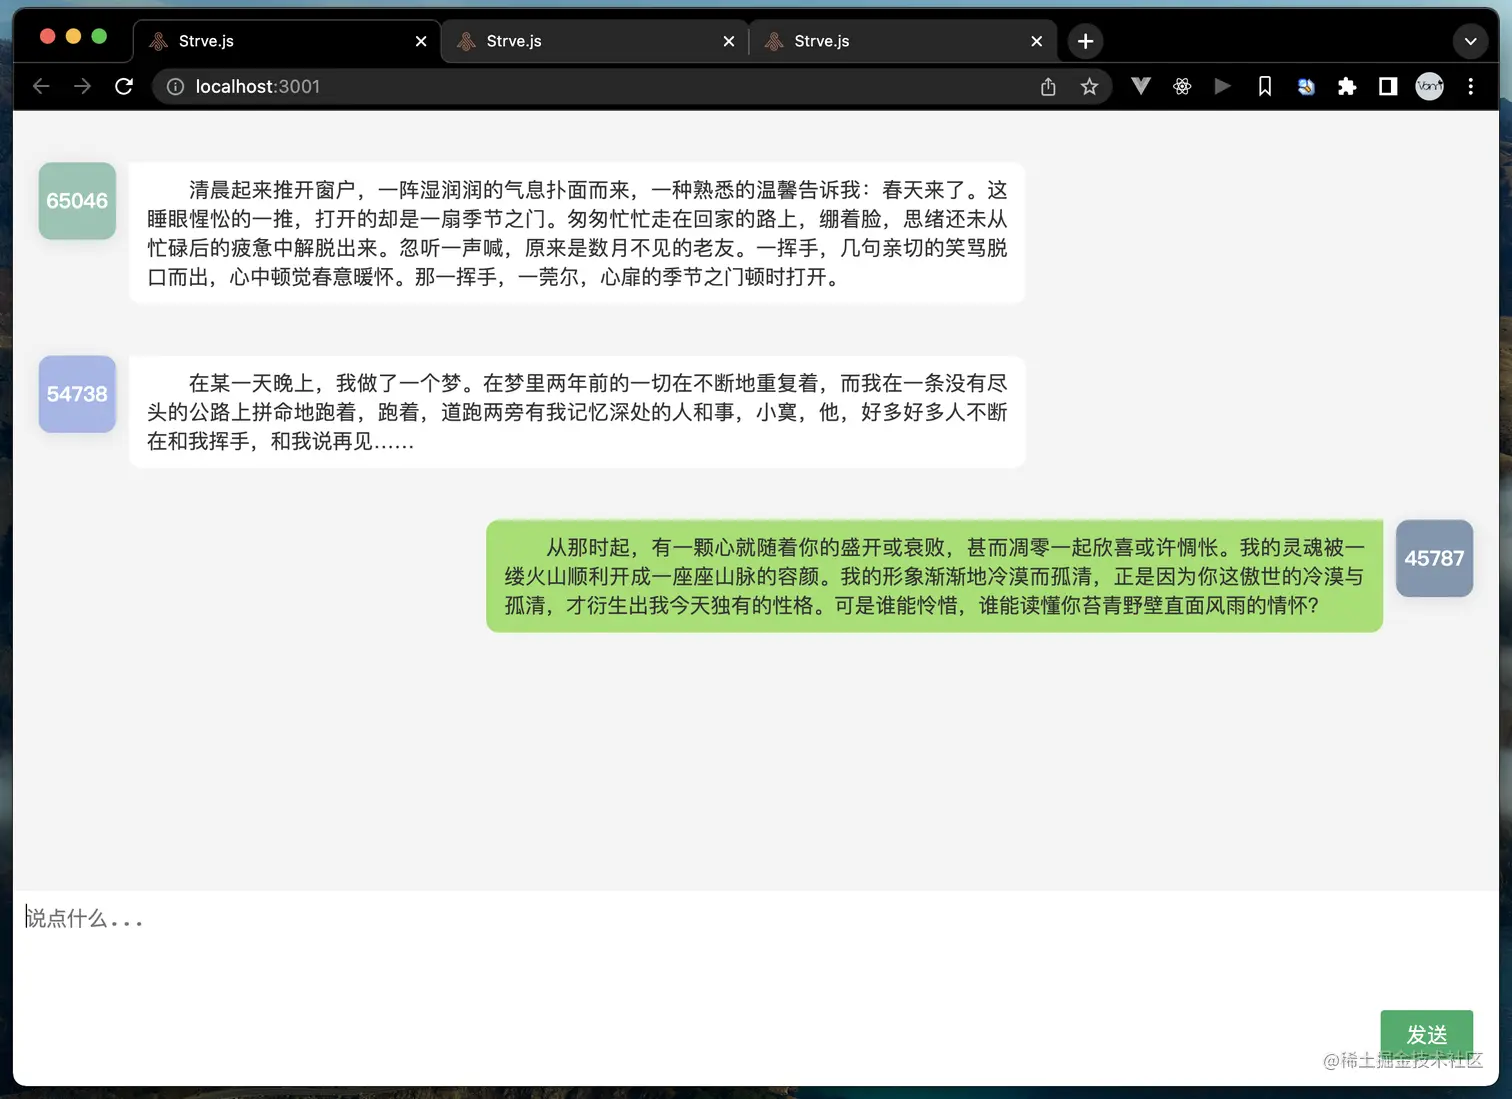The height and width of the screenshot is (1099, 1512).
Task: Click the bookmark-shaped extension icon
Action: pos(1265,87)
